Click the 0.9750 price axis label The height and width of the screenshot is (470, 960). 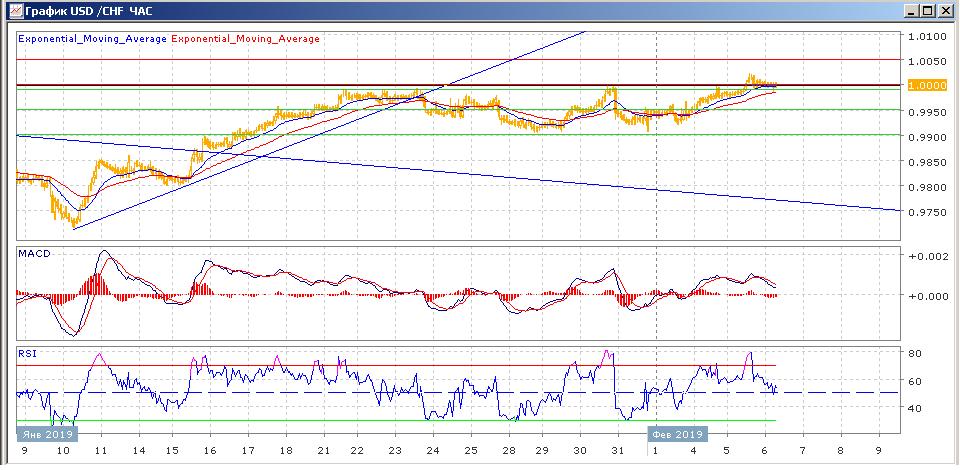(927, 212)
